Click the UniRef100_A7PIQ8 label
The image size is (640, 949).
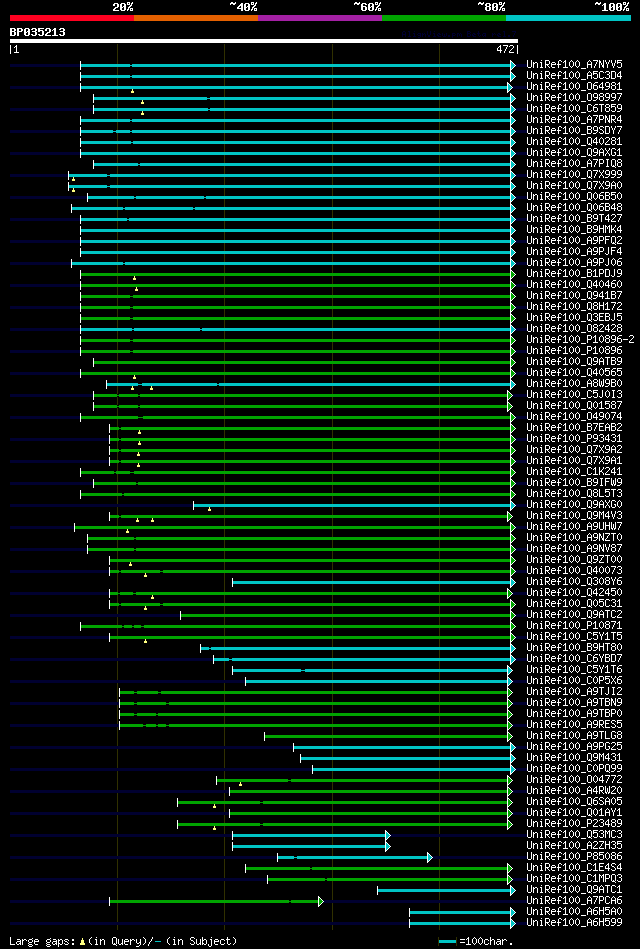tap(574, 163)
